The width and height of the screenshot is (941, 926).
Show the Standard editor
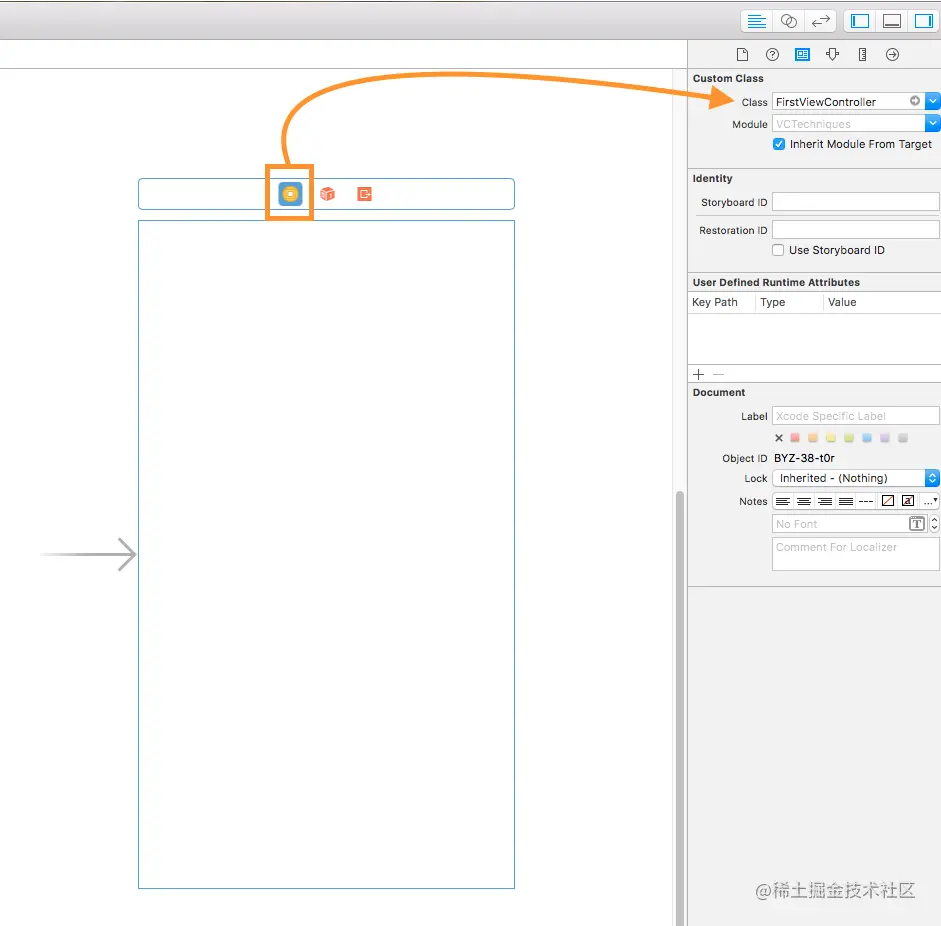point(756,22)
